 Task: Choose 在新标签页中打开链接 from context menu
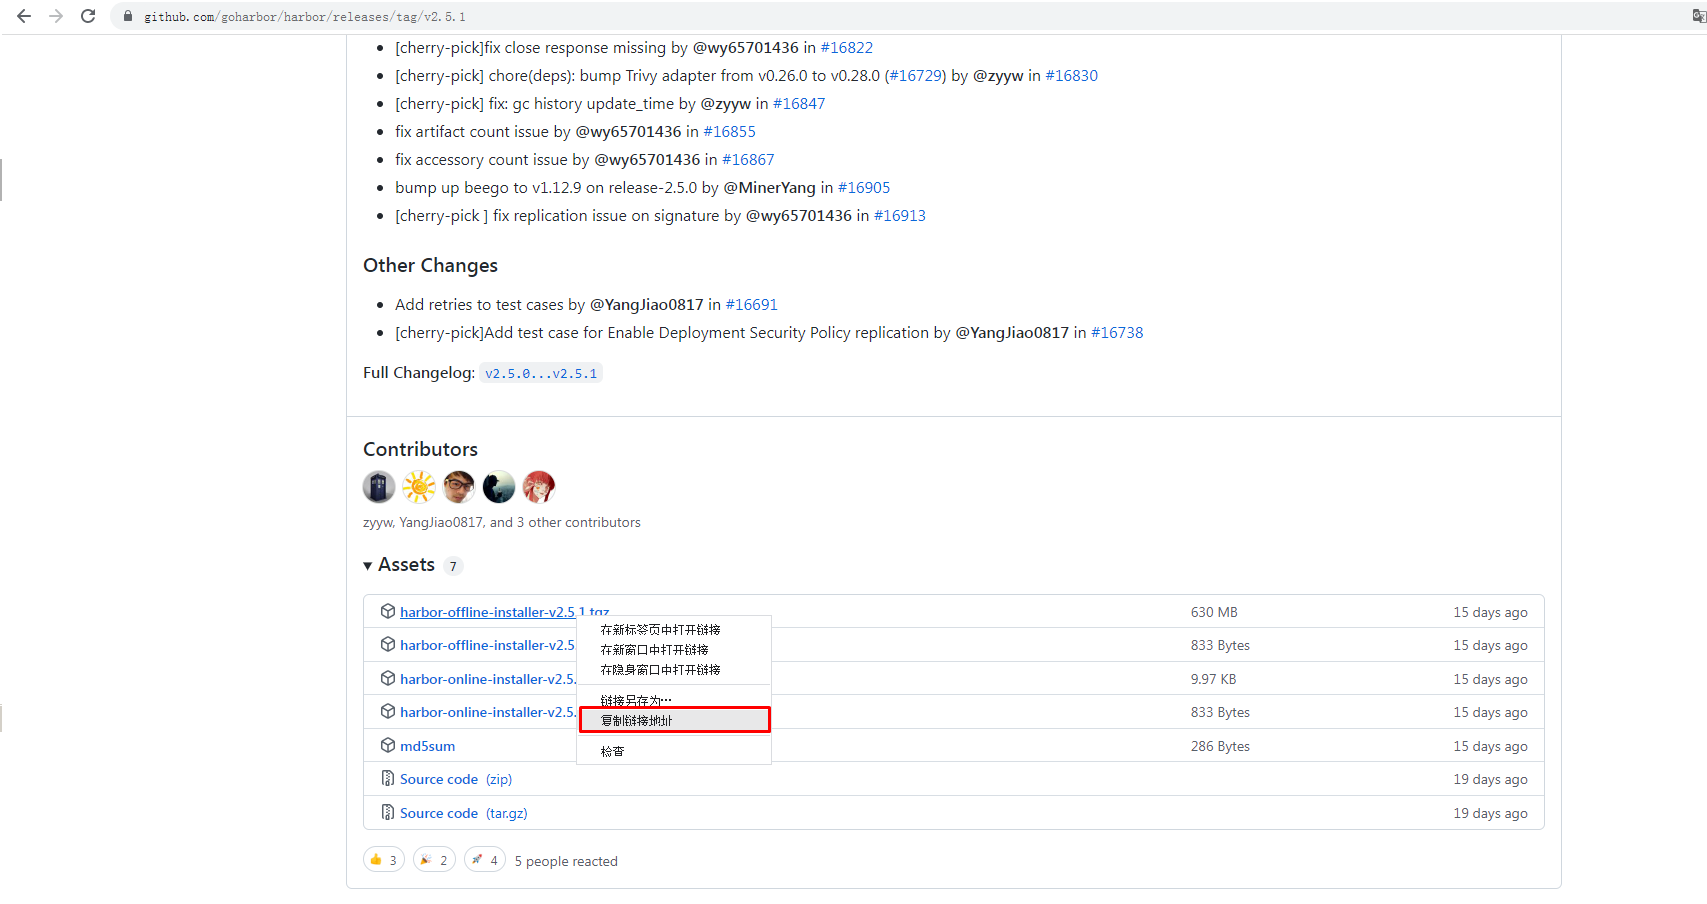click(660, 630)
